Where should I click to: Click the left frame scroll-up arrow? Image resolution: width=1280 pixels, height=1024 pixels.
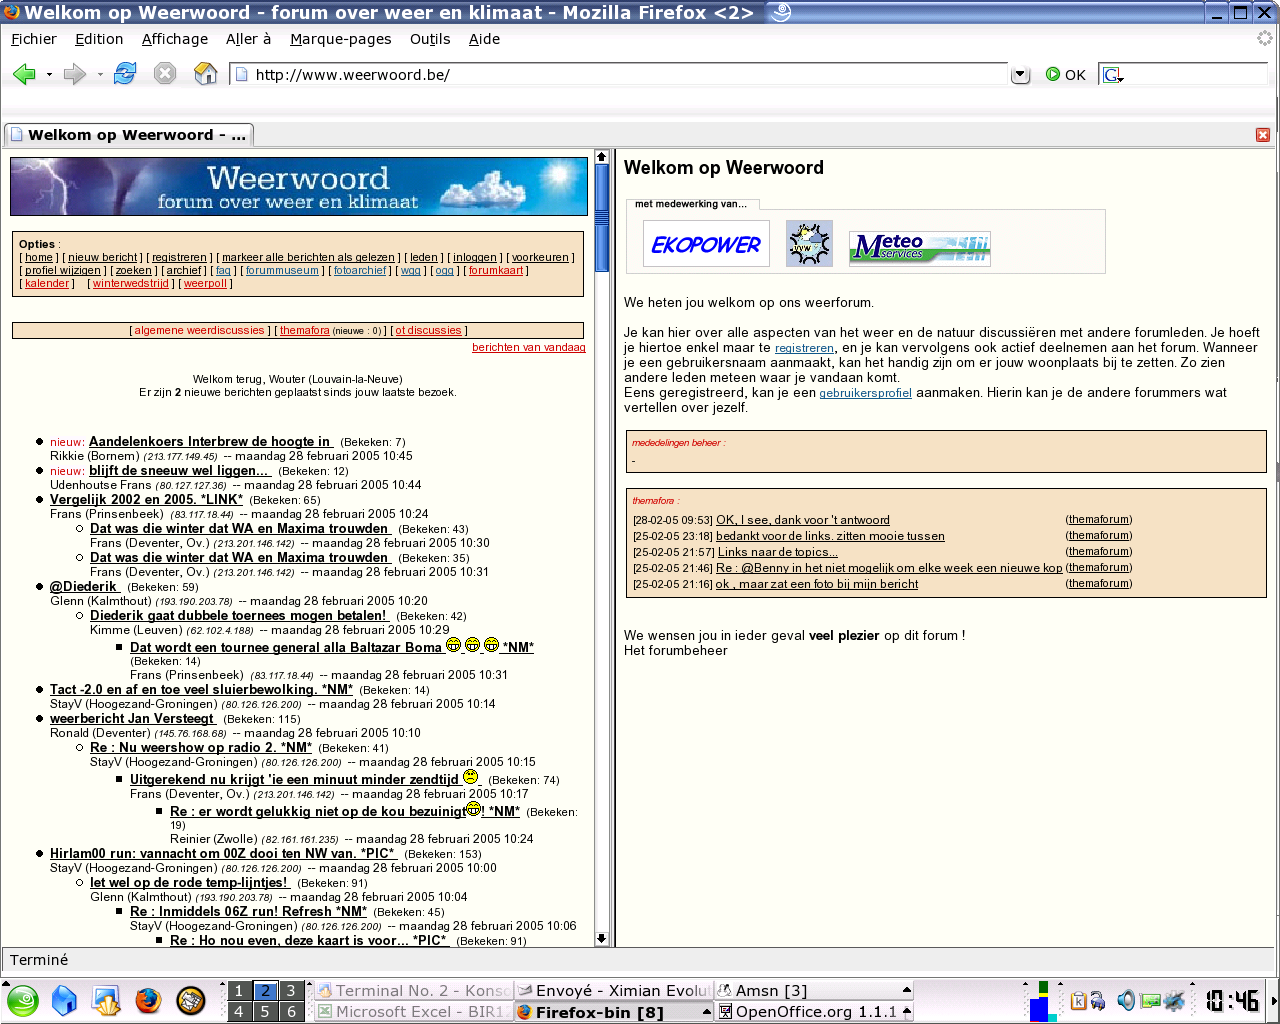(x=602, y=156)
